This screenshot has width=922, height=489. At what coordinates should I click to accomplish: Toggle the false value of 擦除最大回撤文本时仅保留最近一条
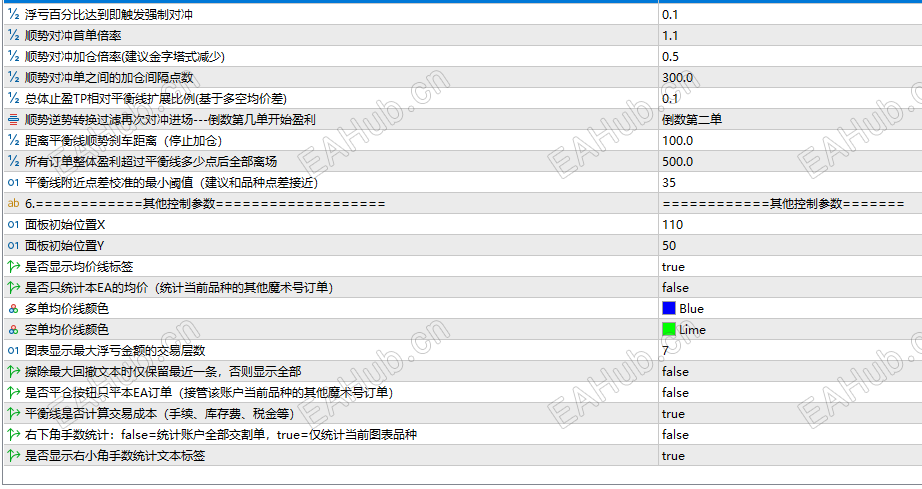(x=675, y=372)
